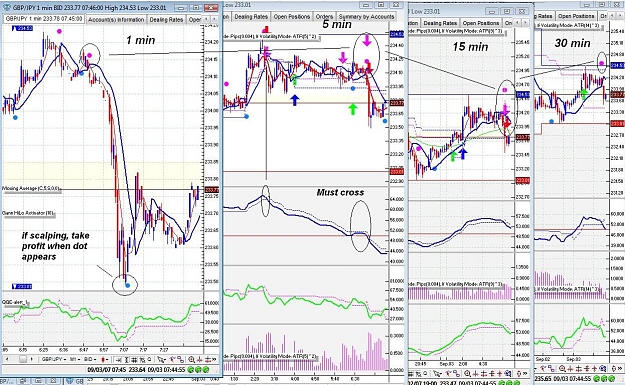This screenshot has width=625, height=385.
Task: Click the first red crosshair icon in 1 min toolbar
Action: click(x=199, y=360)
